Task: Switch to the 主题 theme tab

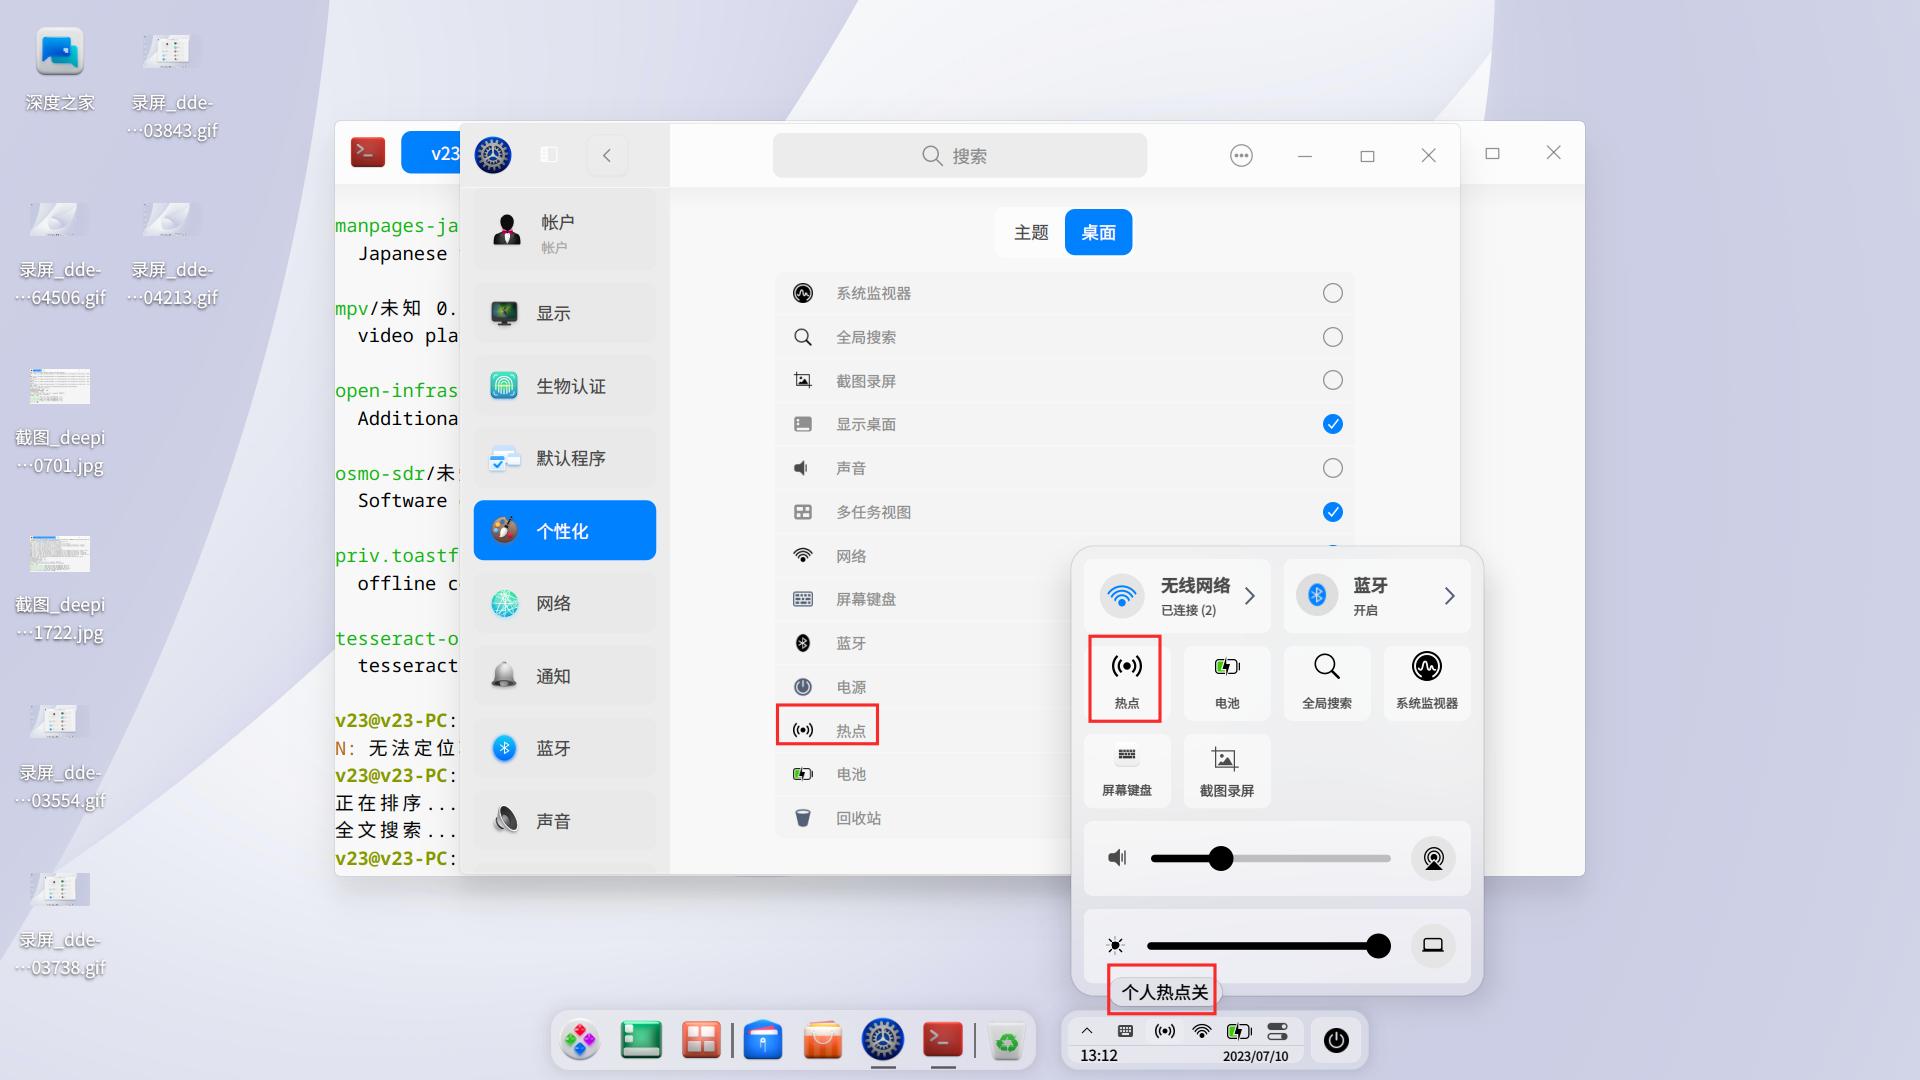Action: (x=1031, y=232)
